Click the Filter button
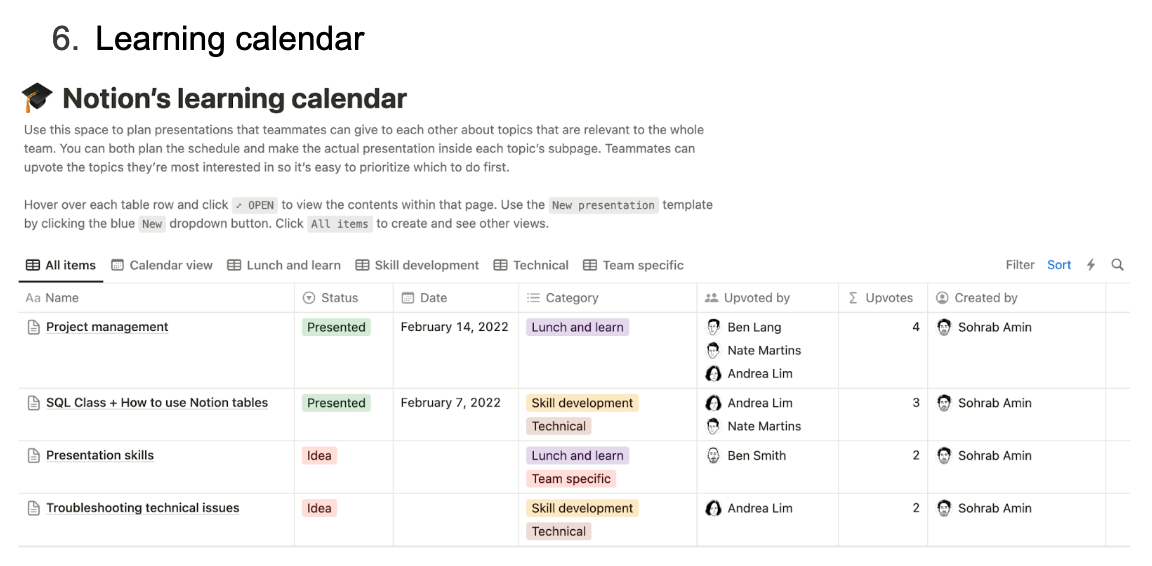1152x566 pixels. pos(1020,265)
